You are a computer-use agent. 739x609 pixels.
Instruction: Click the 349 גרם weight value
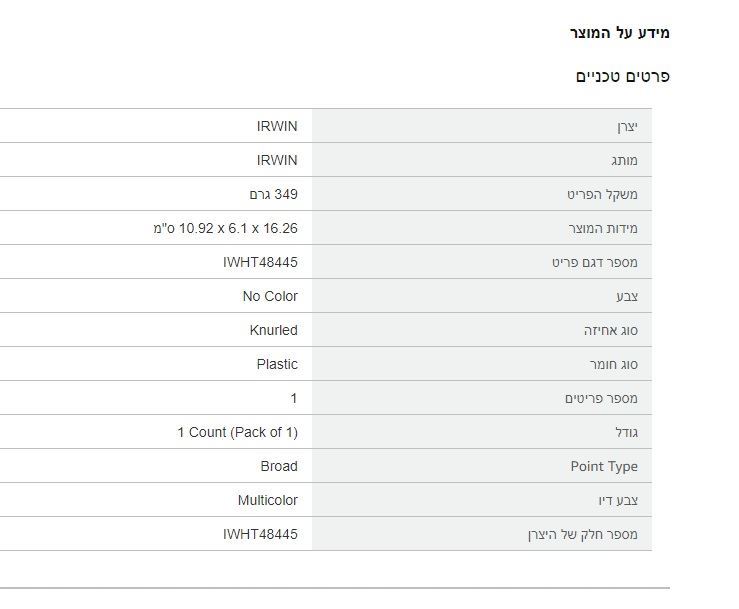tap(273, 194)
